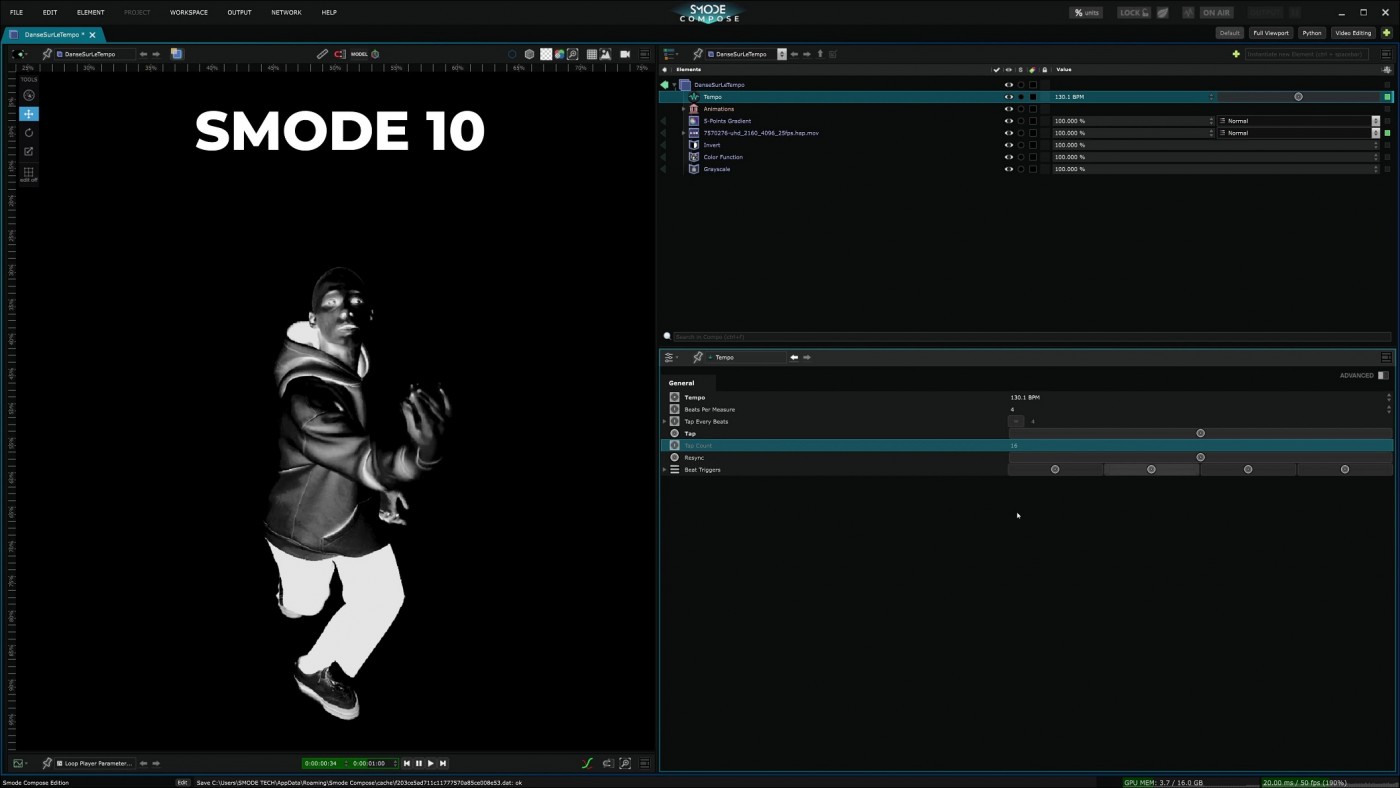Select the Default layout button
Image resolution: width=1400 pixels, height=788 pixels.
point(1230,33)
